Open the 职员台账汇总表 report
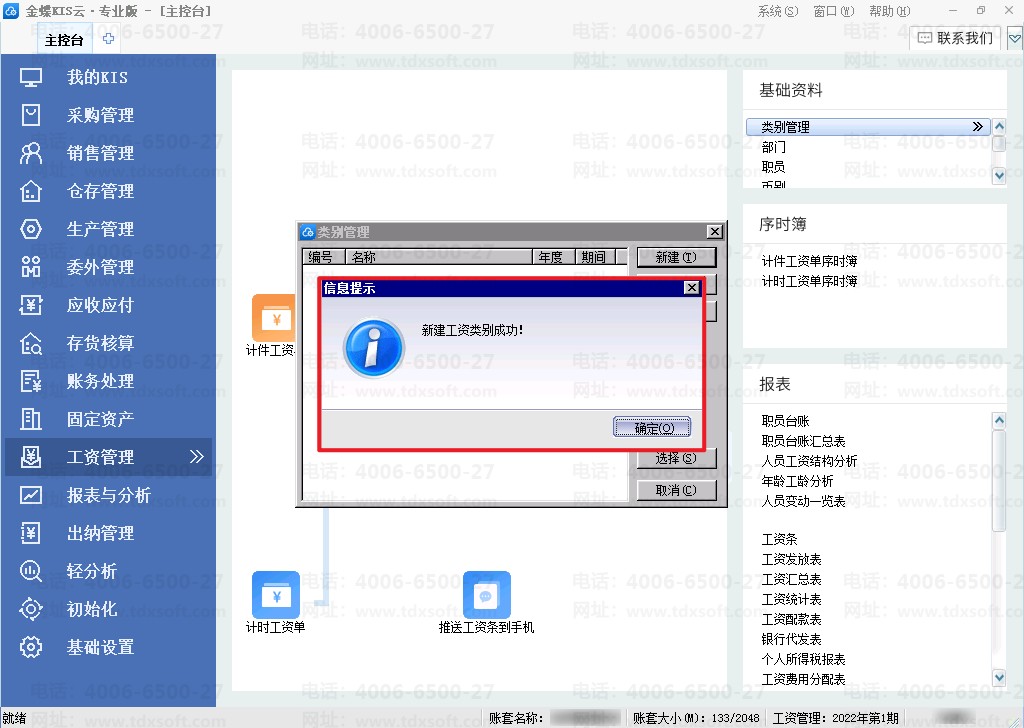Viewport: 1024px width, 728px height. (803, 441)
